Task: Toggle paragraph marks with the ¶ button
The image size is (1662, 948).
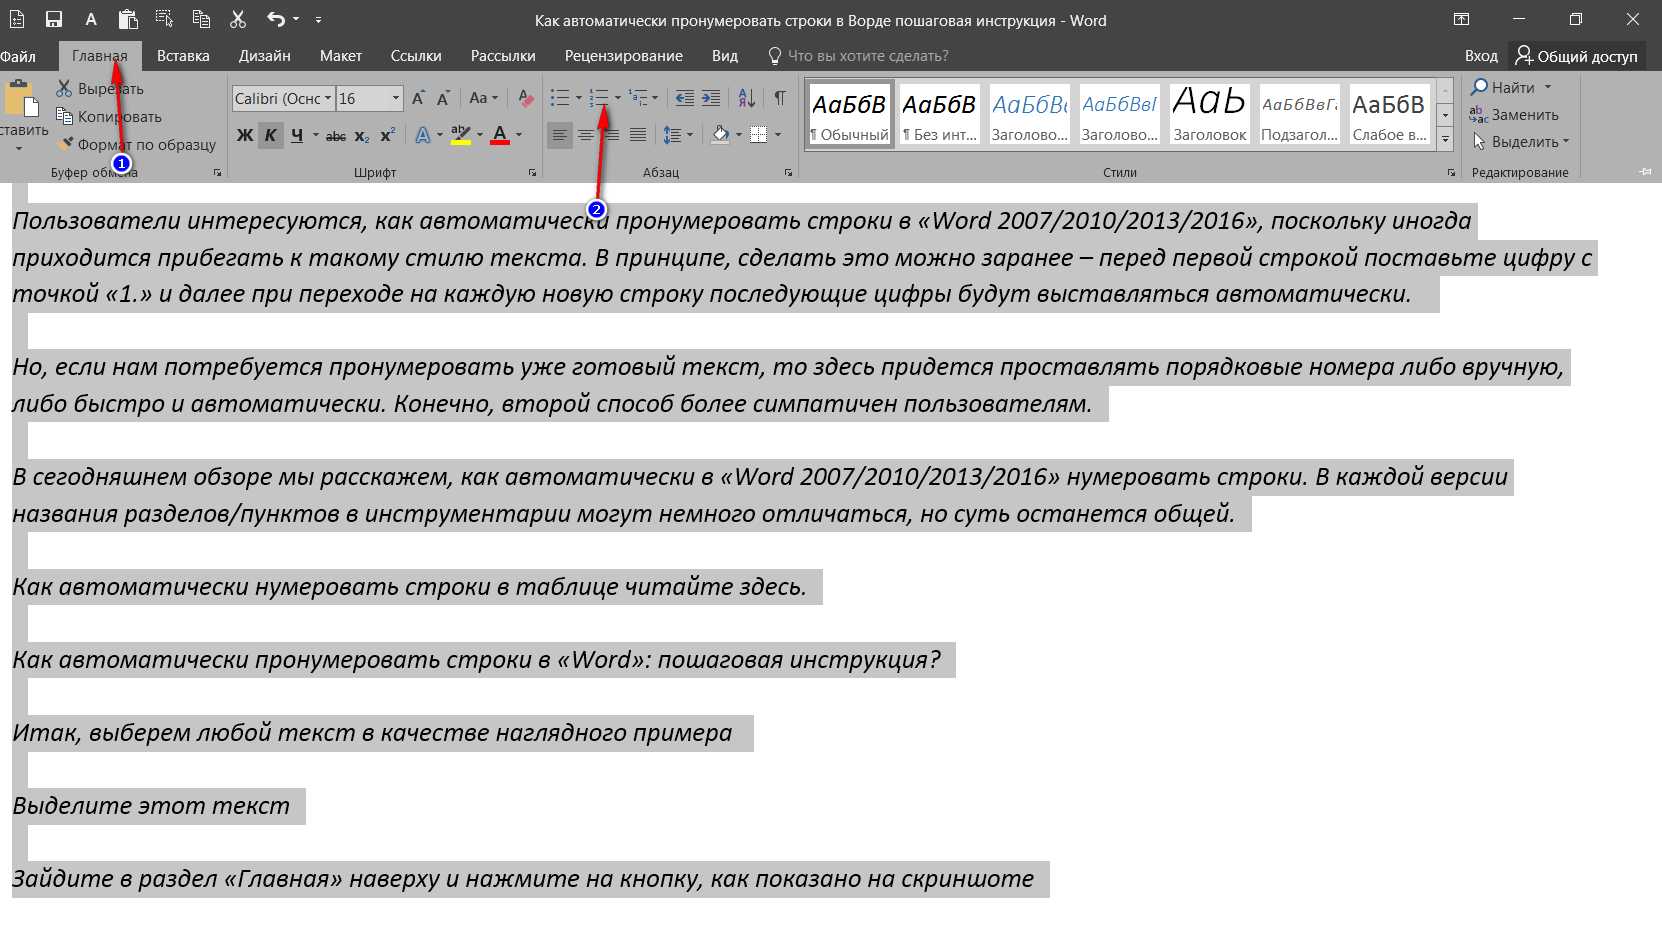Action: 780,98
